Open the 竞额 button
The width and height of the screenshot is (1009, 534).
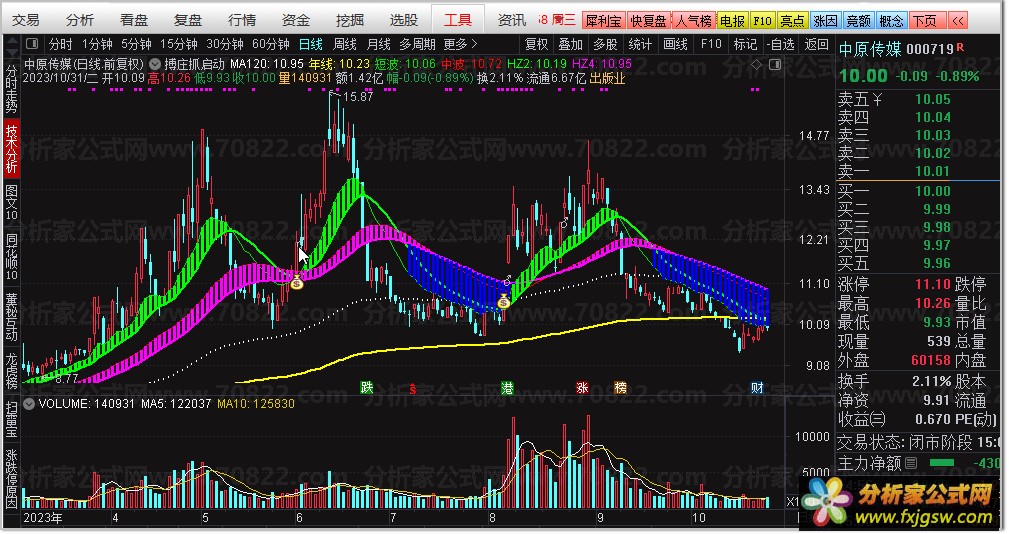coord(859,21)
